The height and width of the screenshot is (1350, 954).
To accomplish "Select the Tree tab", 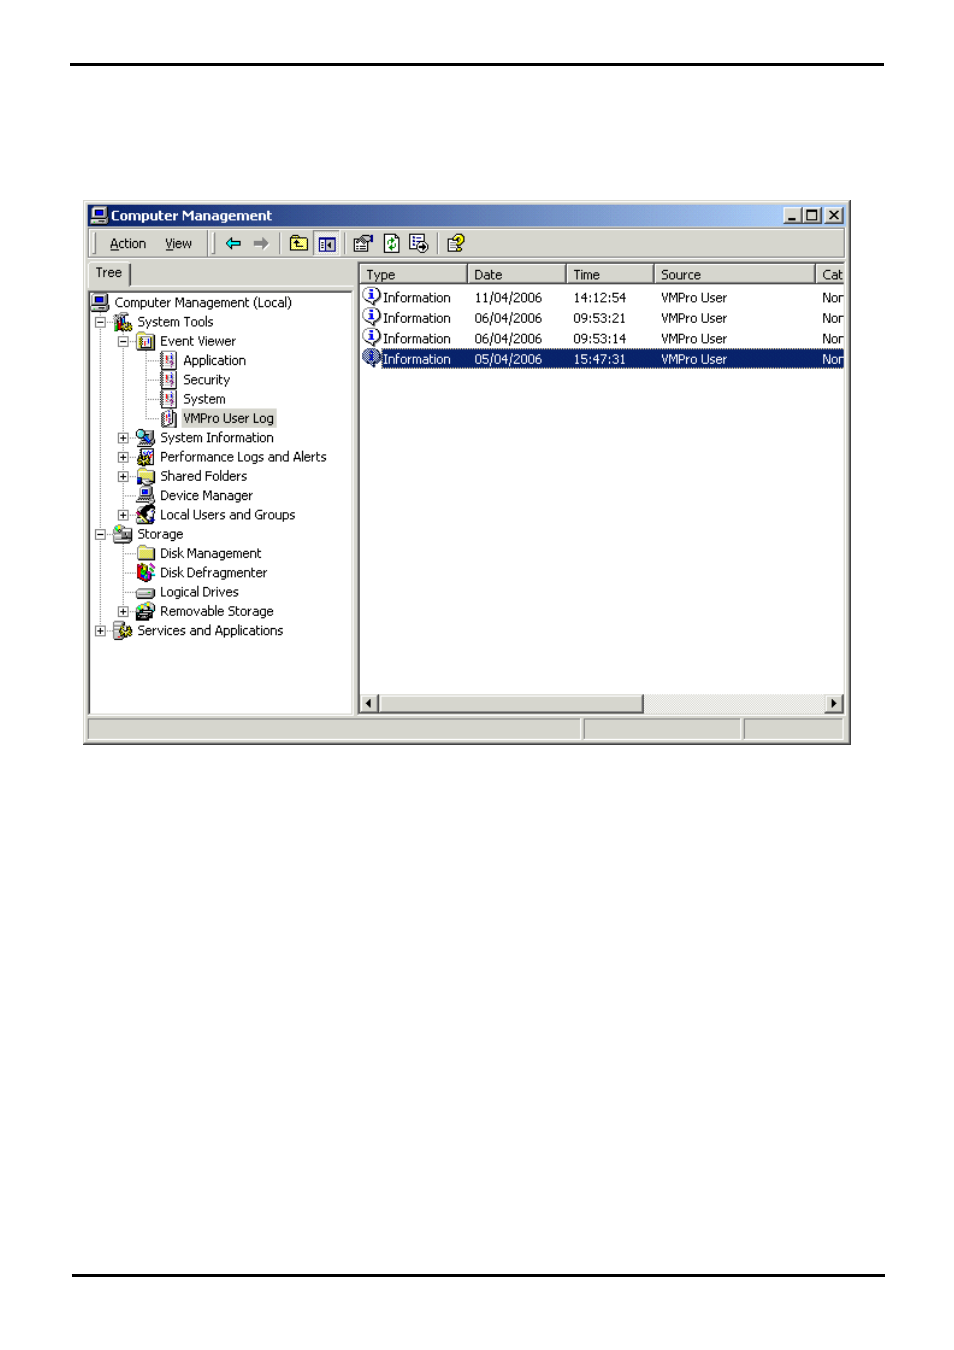I will coord(109,273).
